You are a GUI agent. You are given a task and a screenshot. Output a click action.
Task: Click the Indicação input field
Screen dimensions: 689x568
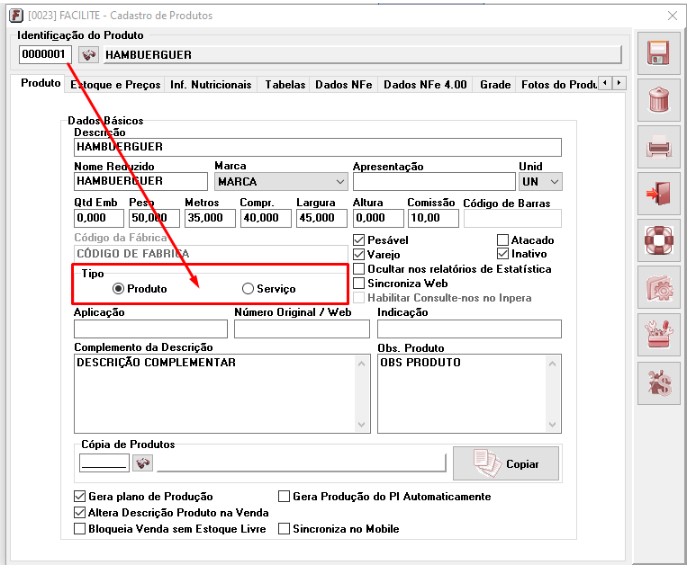point(469,329)
